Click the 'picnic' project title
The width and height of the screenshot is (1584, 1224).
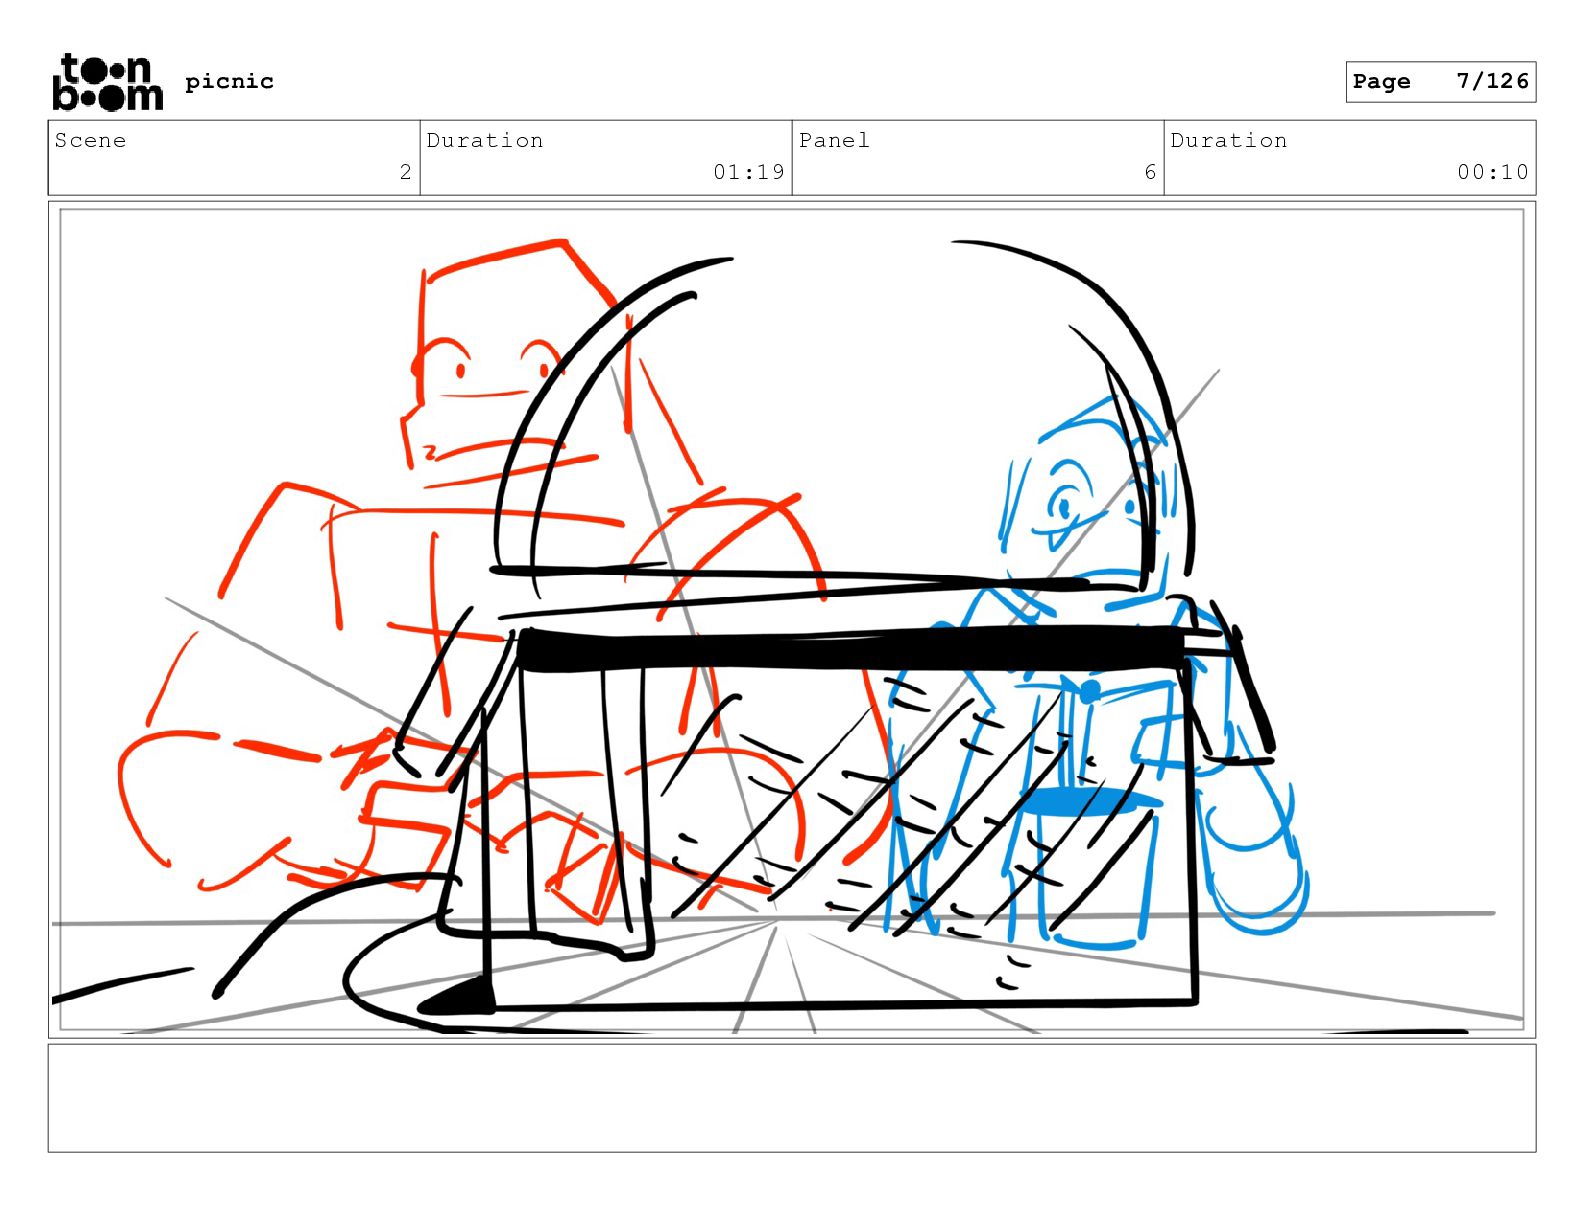click(229, 81)
